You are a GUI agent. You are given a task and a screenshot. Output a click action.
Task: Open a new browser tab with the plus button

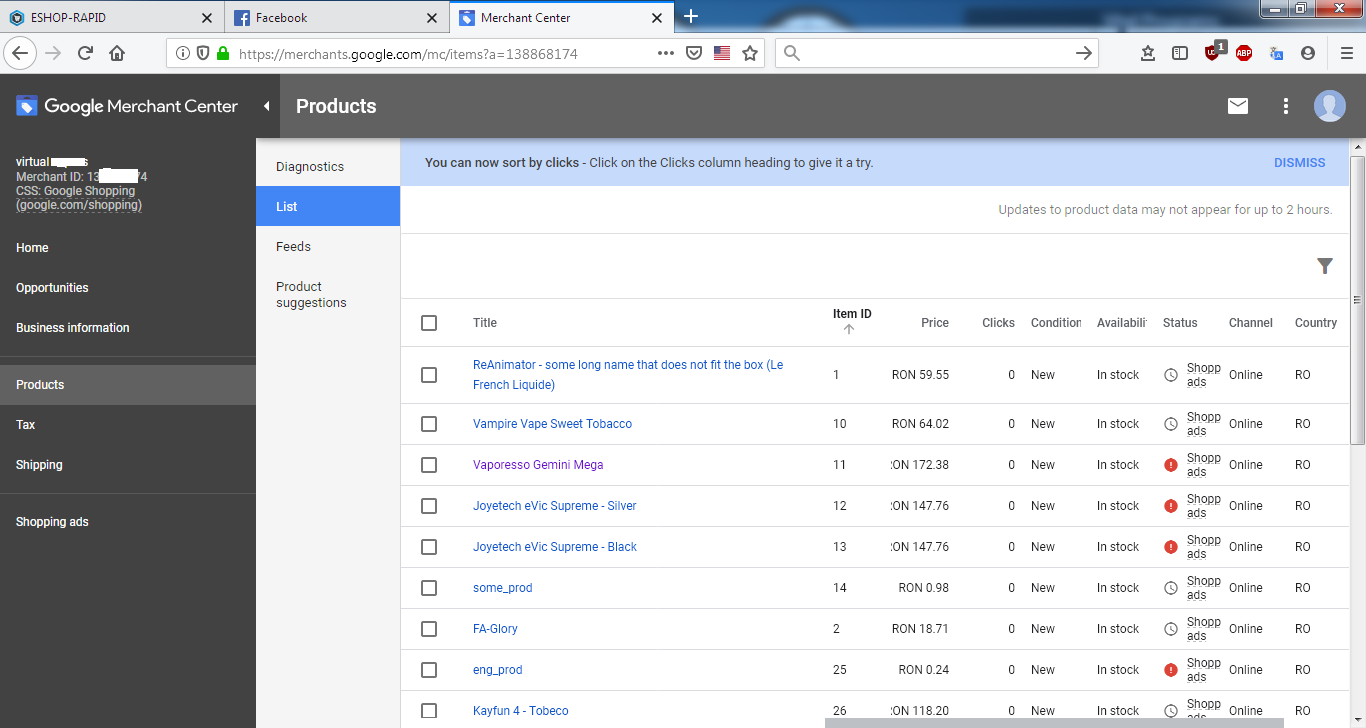(691, 17)
